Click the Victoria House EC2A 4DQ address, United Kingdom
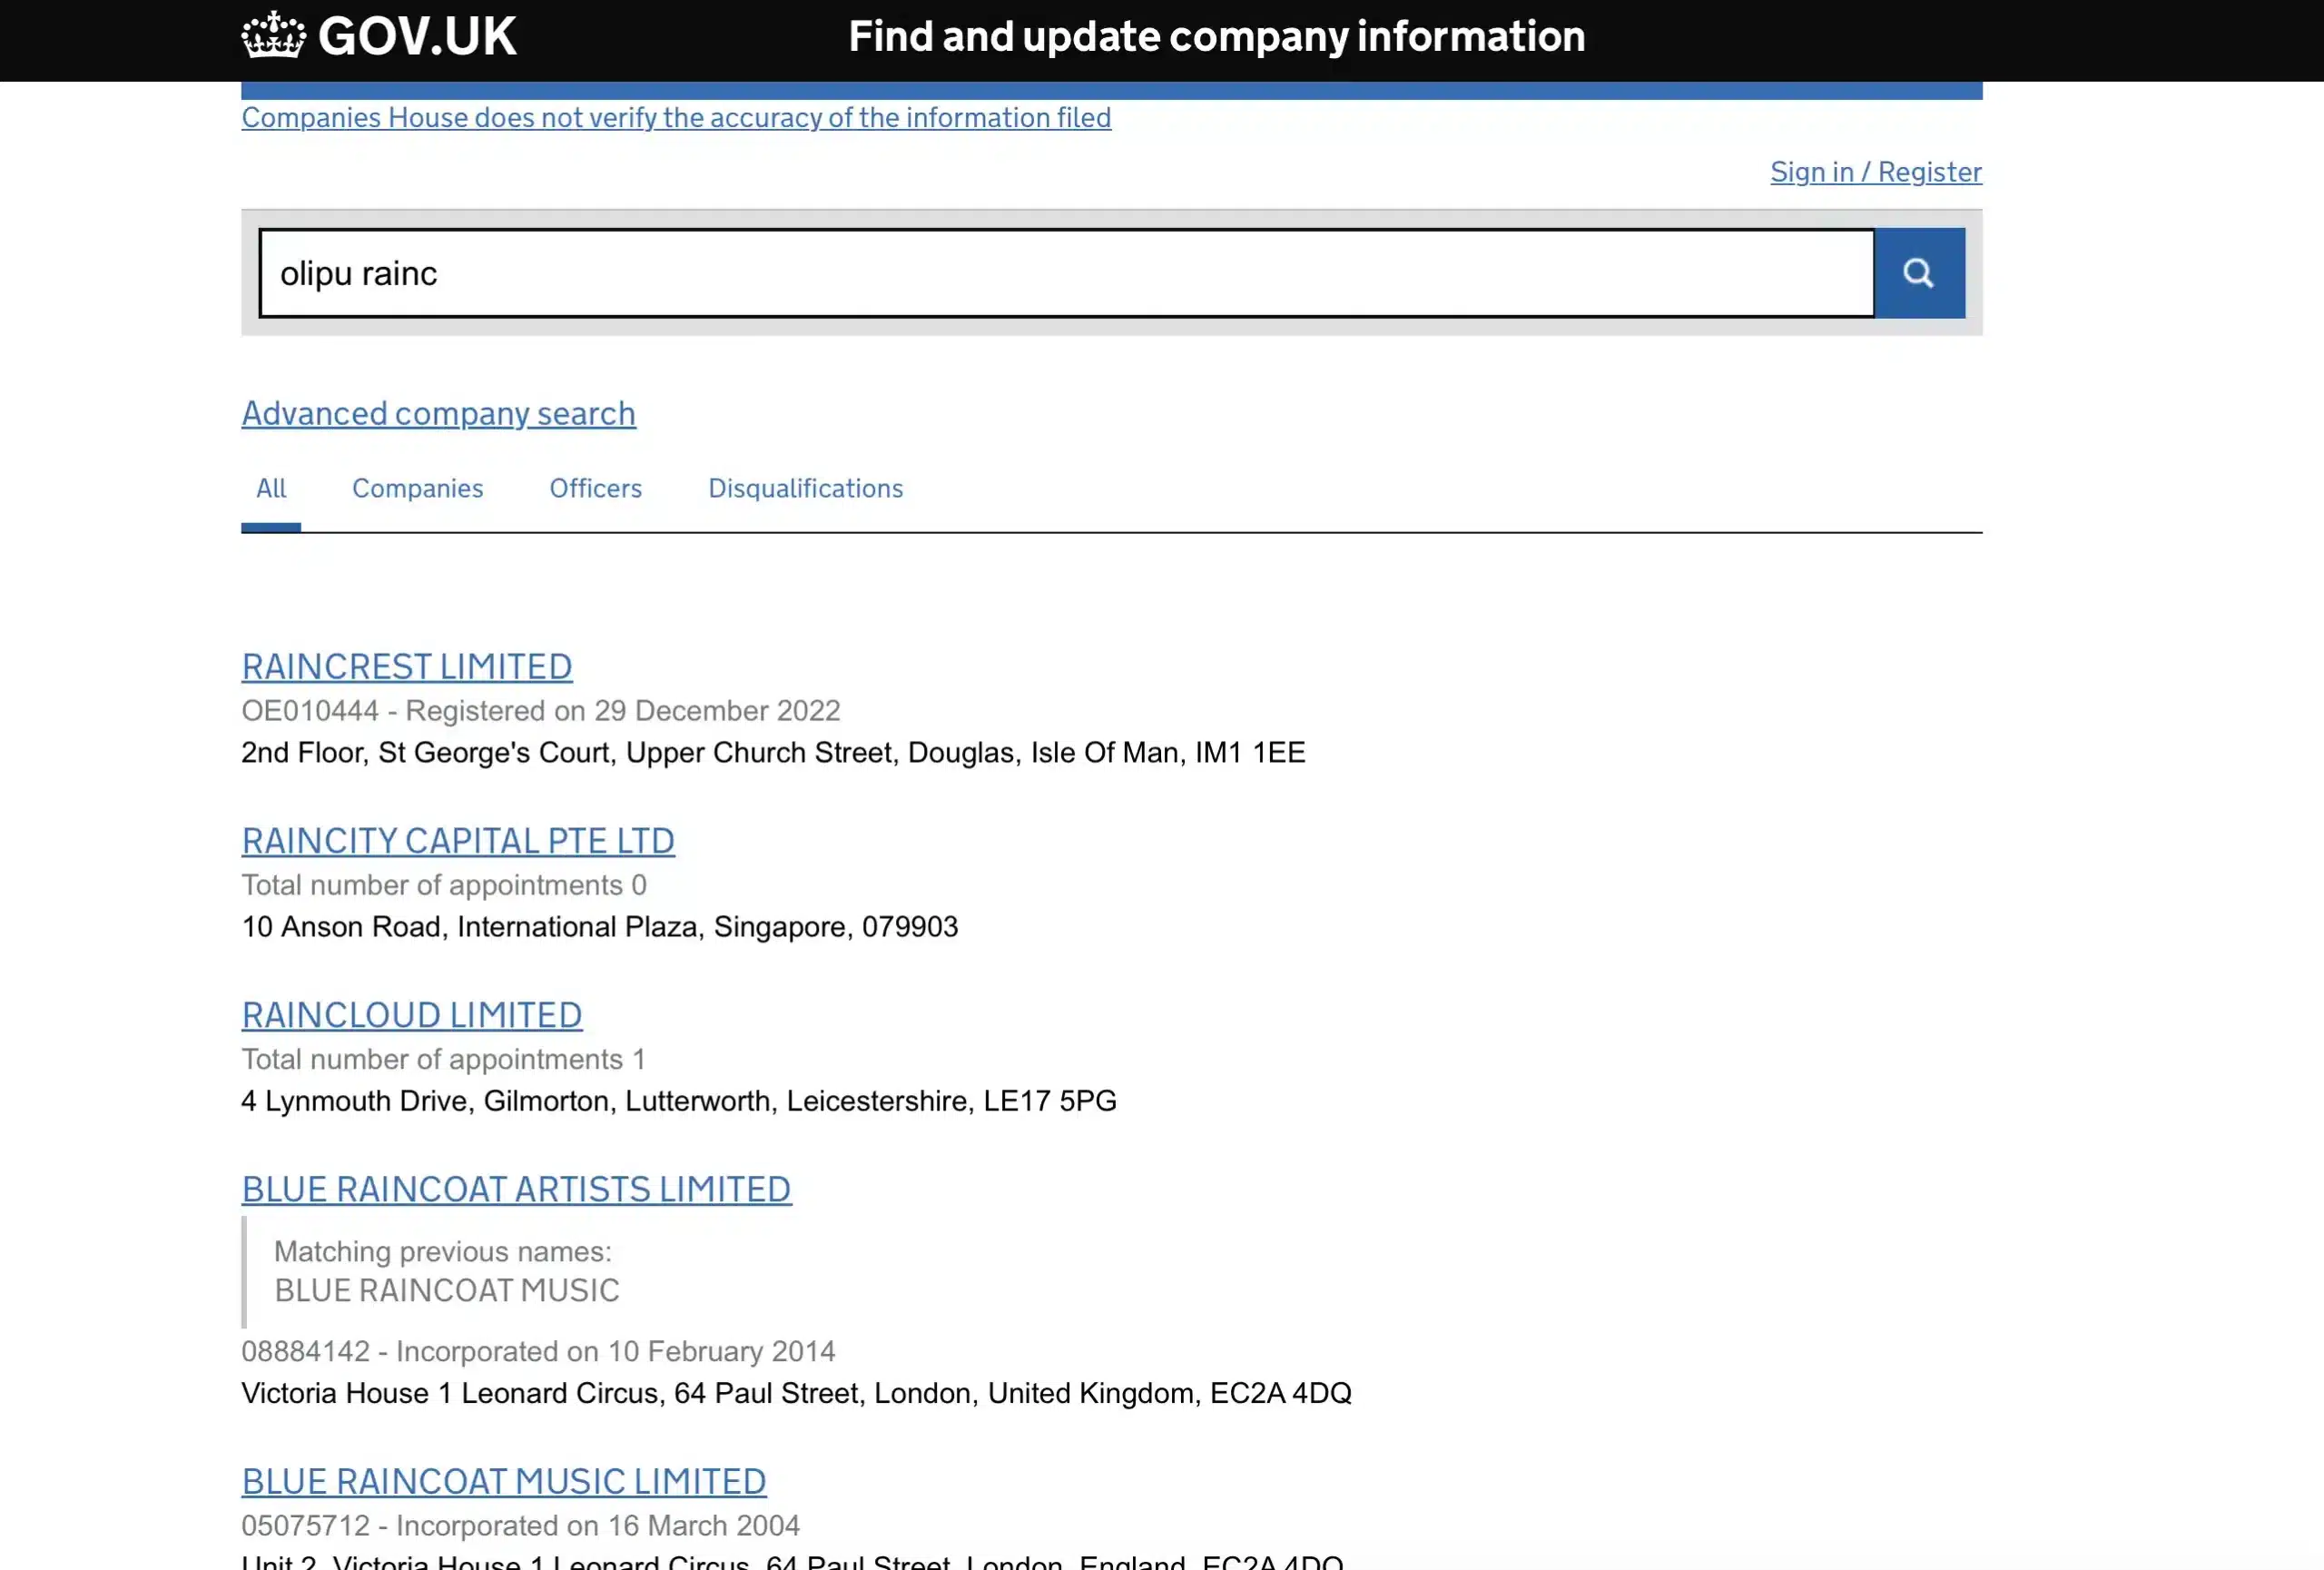This screenshot has width=2324, height=1570. pos(796,1393)
